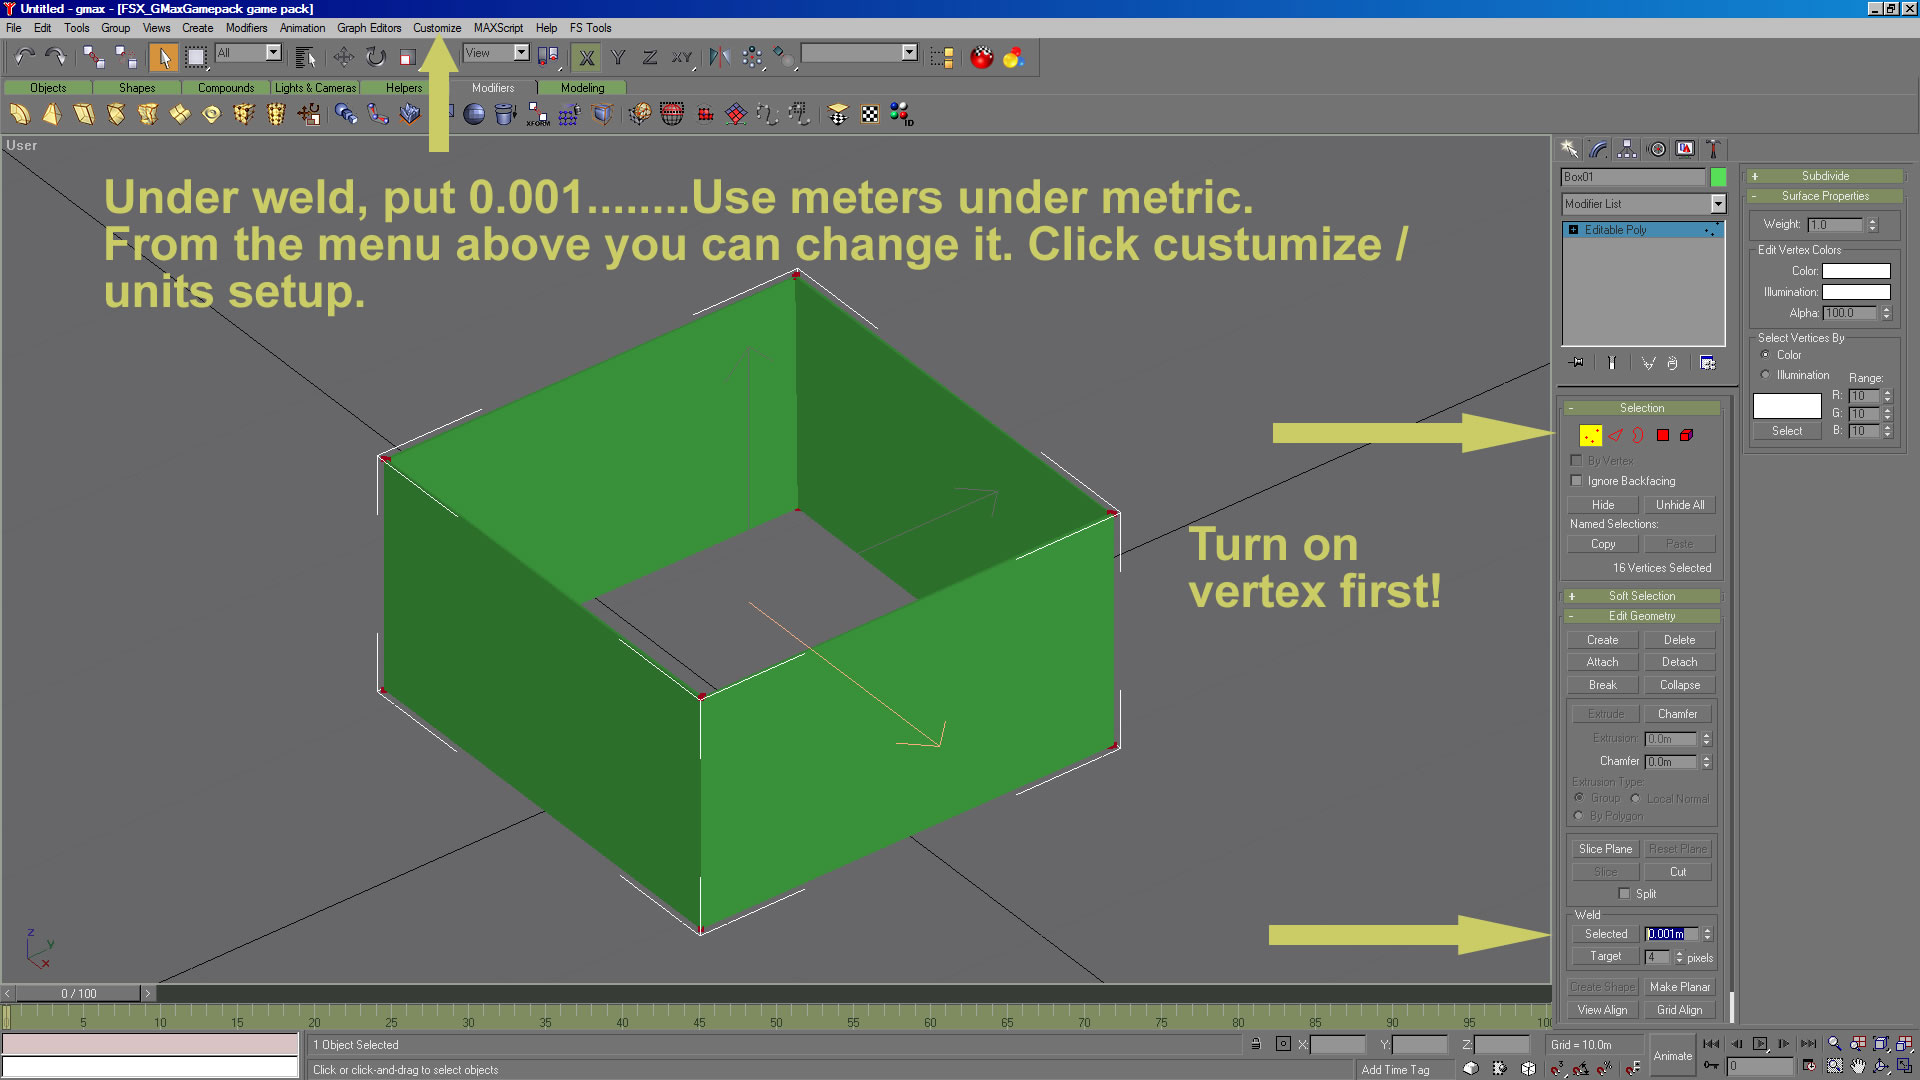Image resolution: width=1920 pixels, height=1080 pixels.
Task: Click the Edit Vertex Colors color swatch
Action: point(1856,271)
